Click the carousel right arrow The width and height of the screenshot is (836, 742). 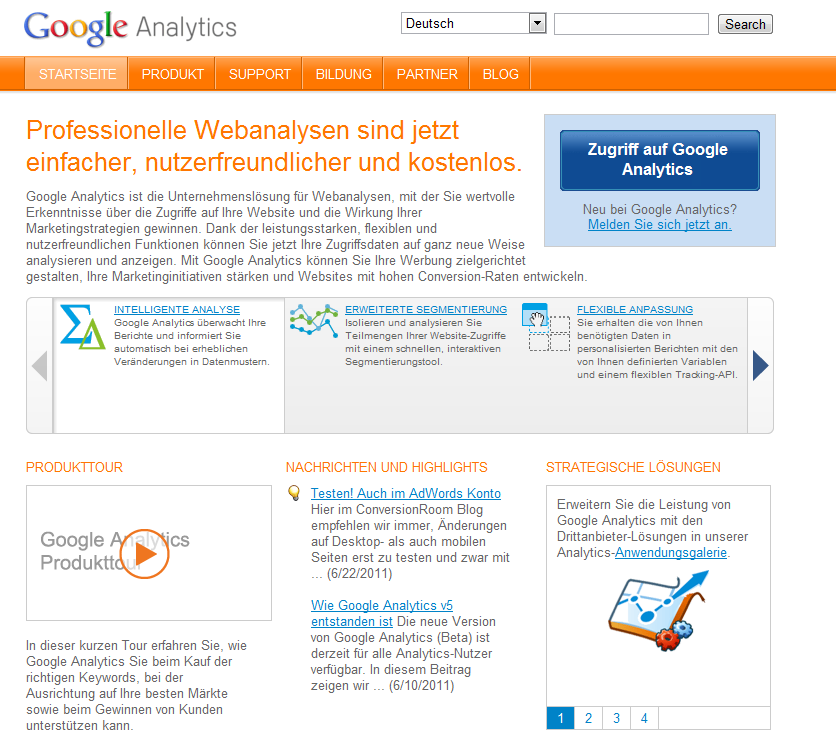coord(760,366)
